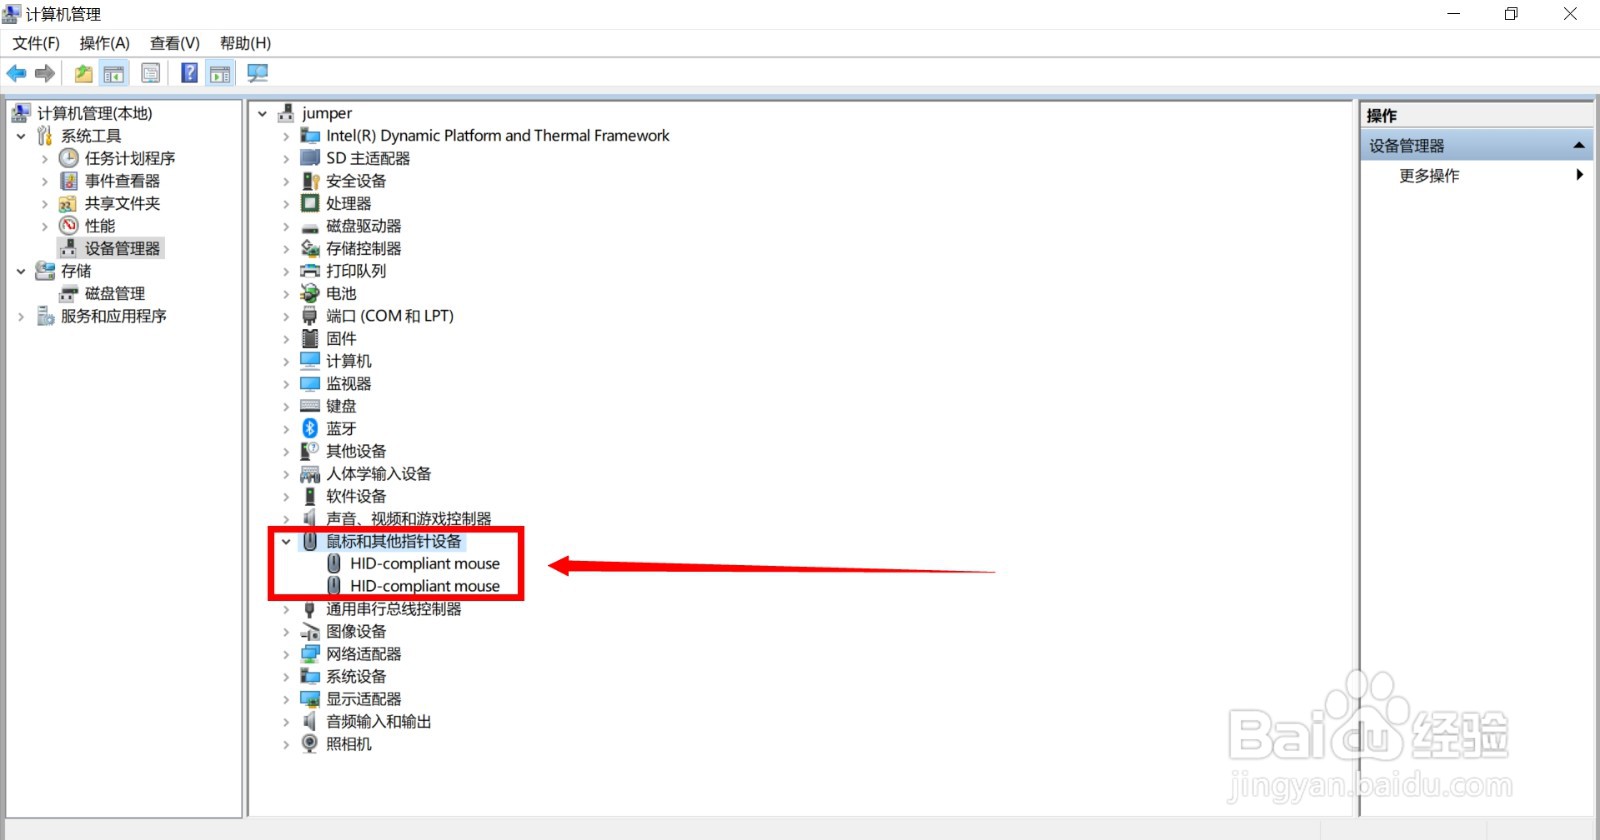Click the camera category icon

[310, 743]
